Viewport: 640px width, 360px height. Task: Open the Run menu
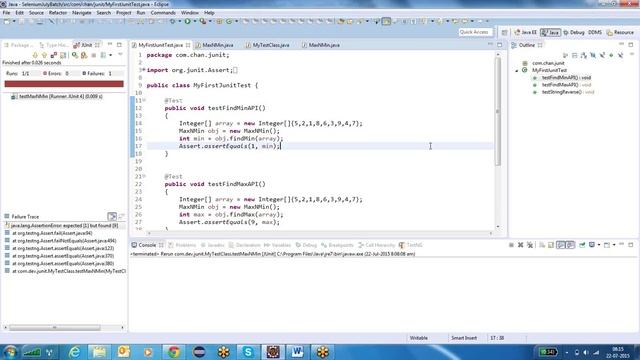141,13
